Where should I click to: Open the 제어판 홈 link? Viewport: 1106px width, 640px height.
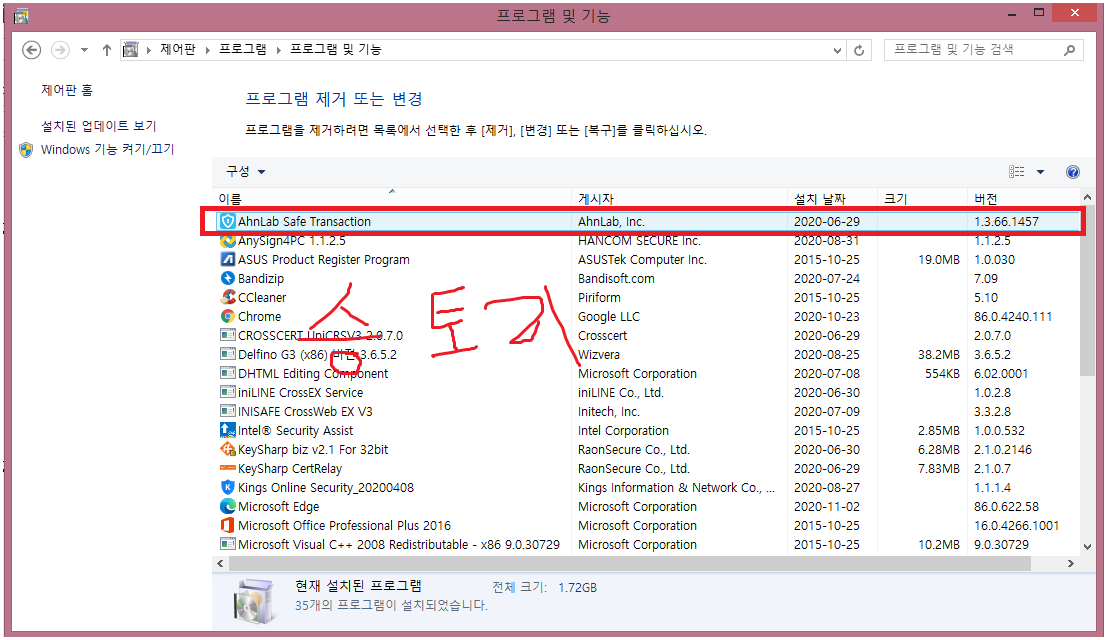(x=67, y=90)
